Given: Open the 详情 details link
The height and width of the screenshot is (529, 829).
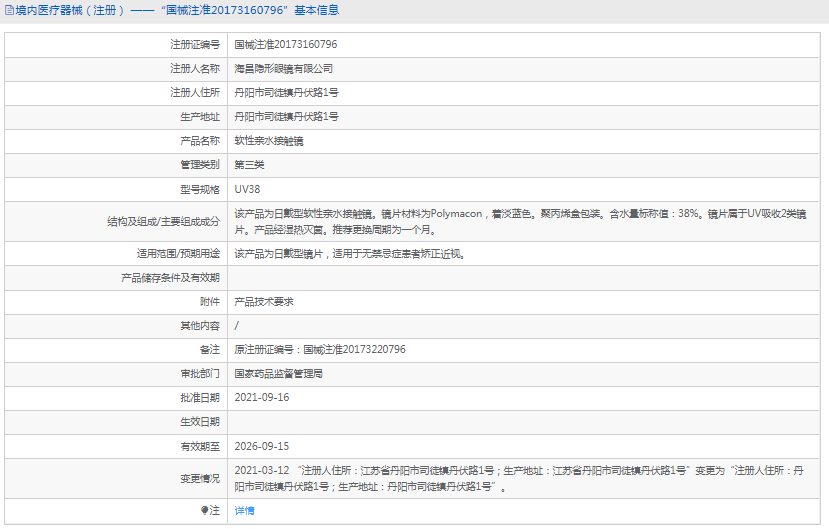Looking at the screenshot, I should [x=244, y=510].
